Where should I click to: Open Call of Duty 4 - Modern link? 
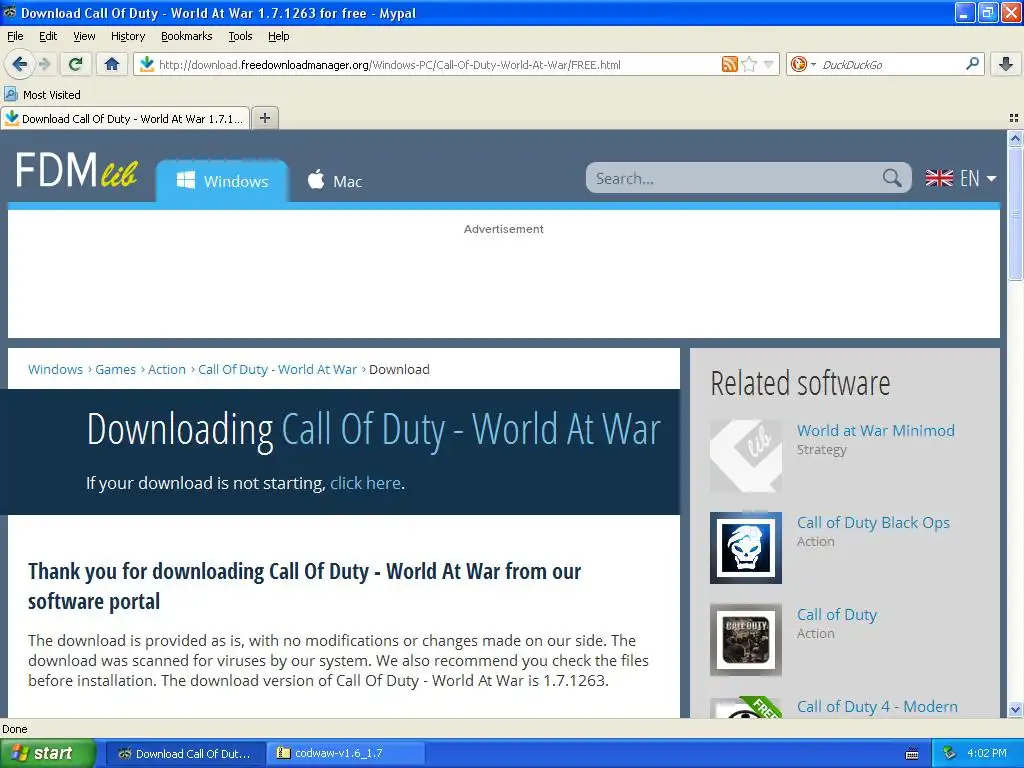[877, 707]
